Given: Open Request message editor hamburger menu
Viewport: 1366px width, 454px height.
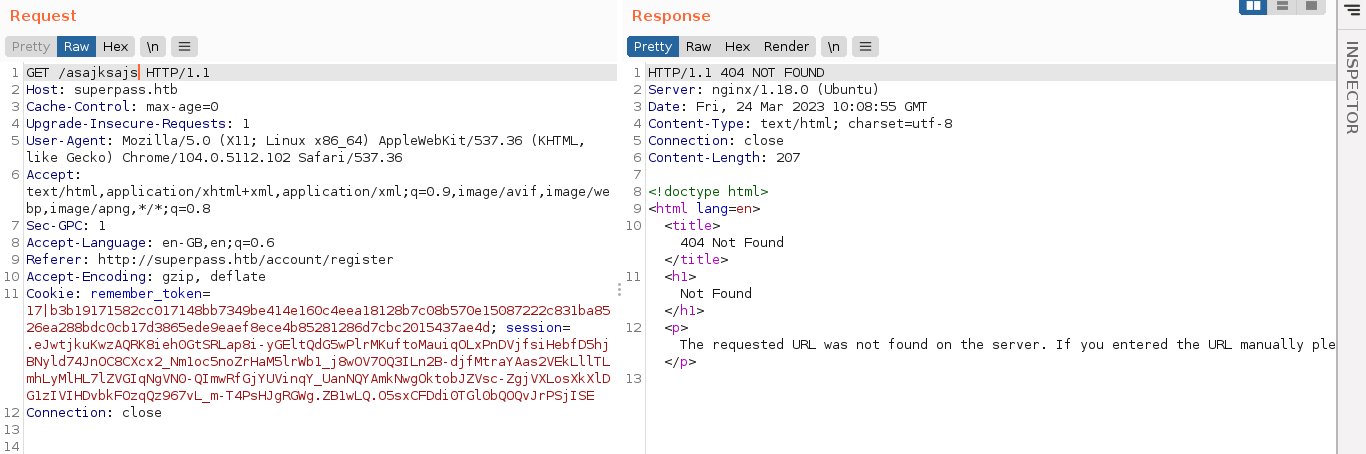Looking at the screenshot, I should 184,46.
